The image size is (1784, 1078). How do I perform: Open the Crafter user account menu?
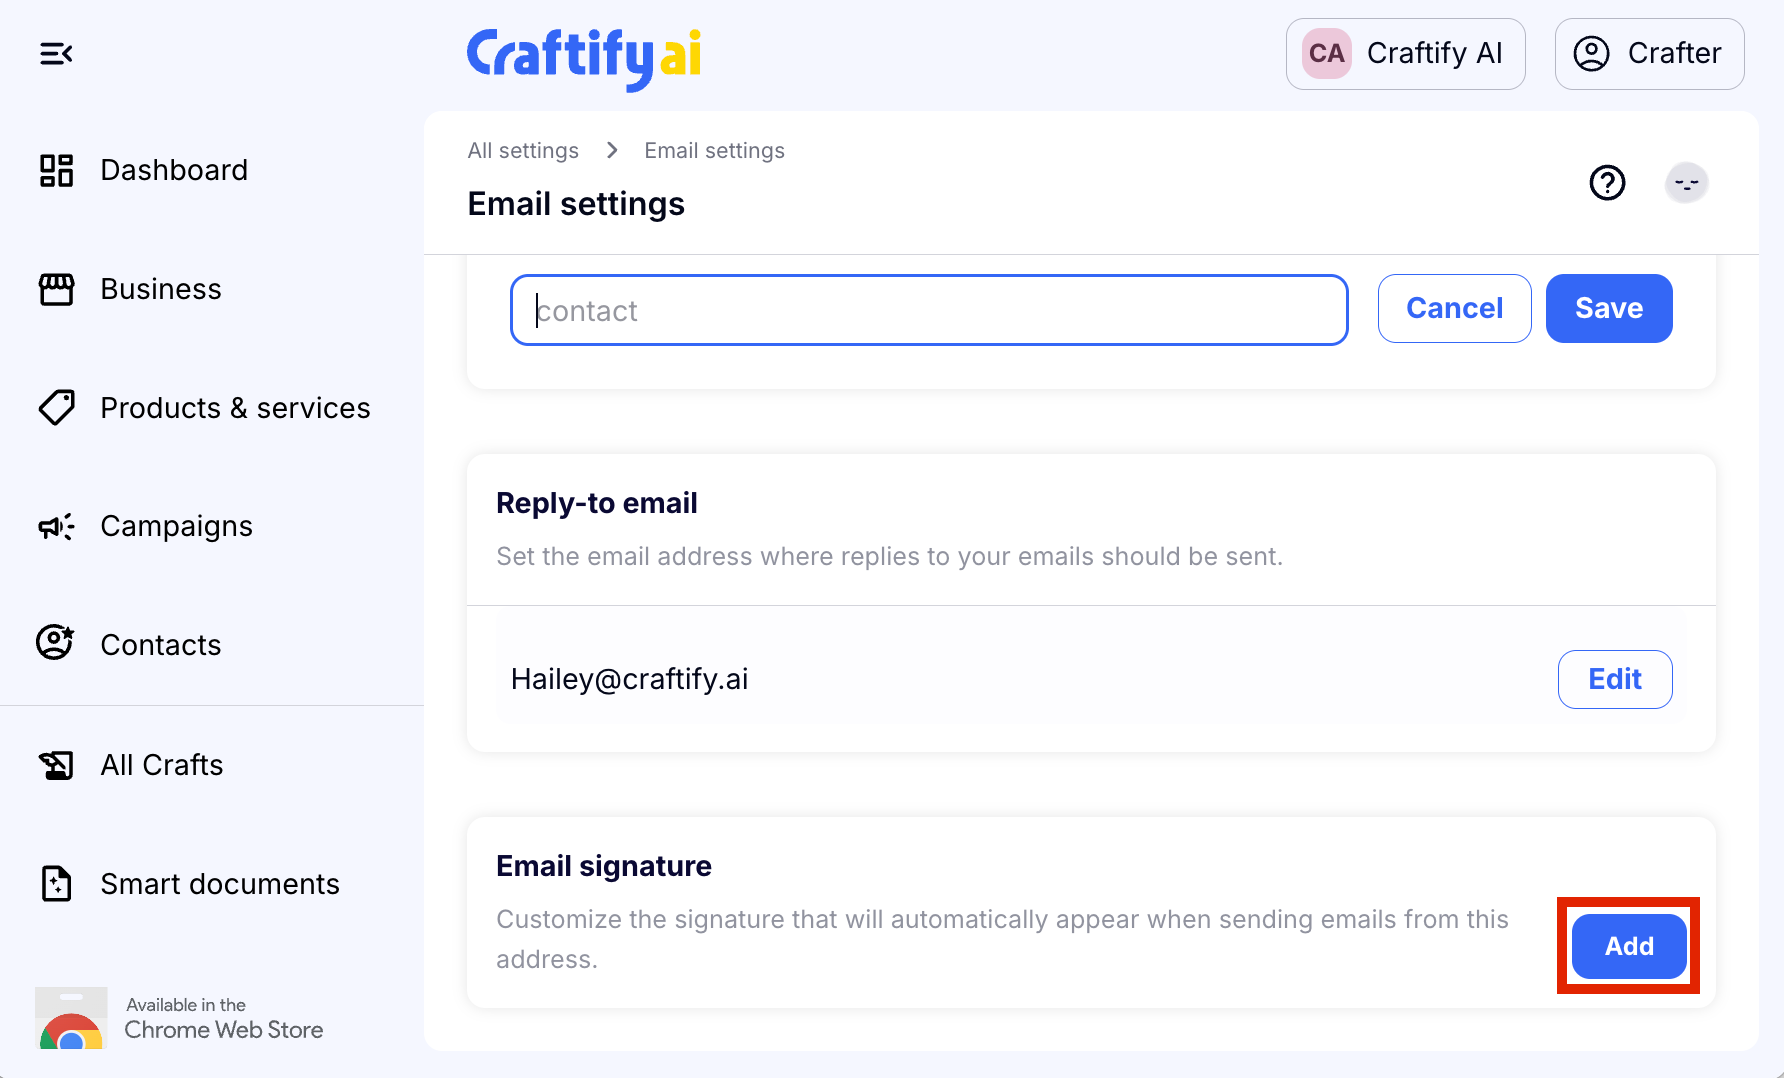(x=1649, y=54)
